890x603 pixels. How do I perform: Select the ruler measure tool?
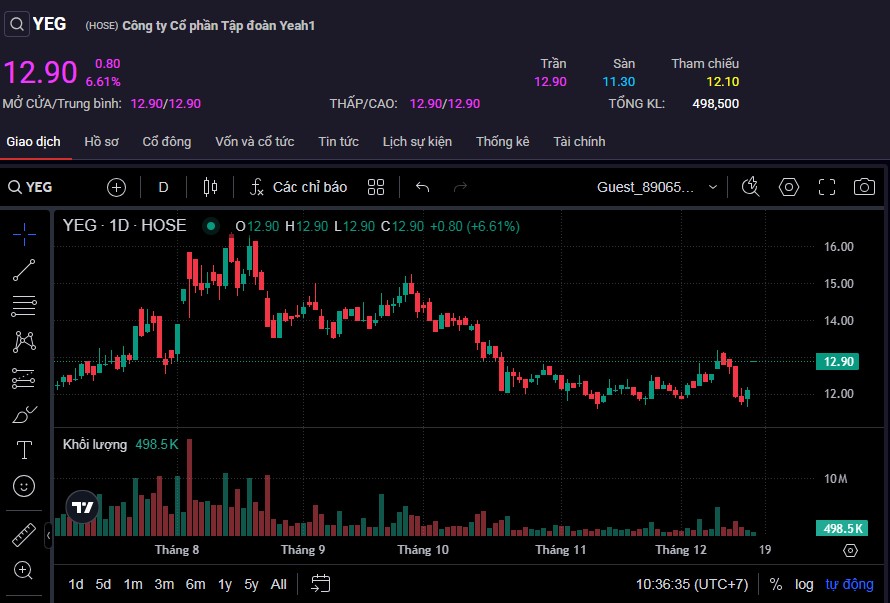24,535
